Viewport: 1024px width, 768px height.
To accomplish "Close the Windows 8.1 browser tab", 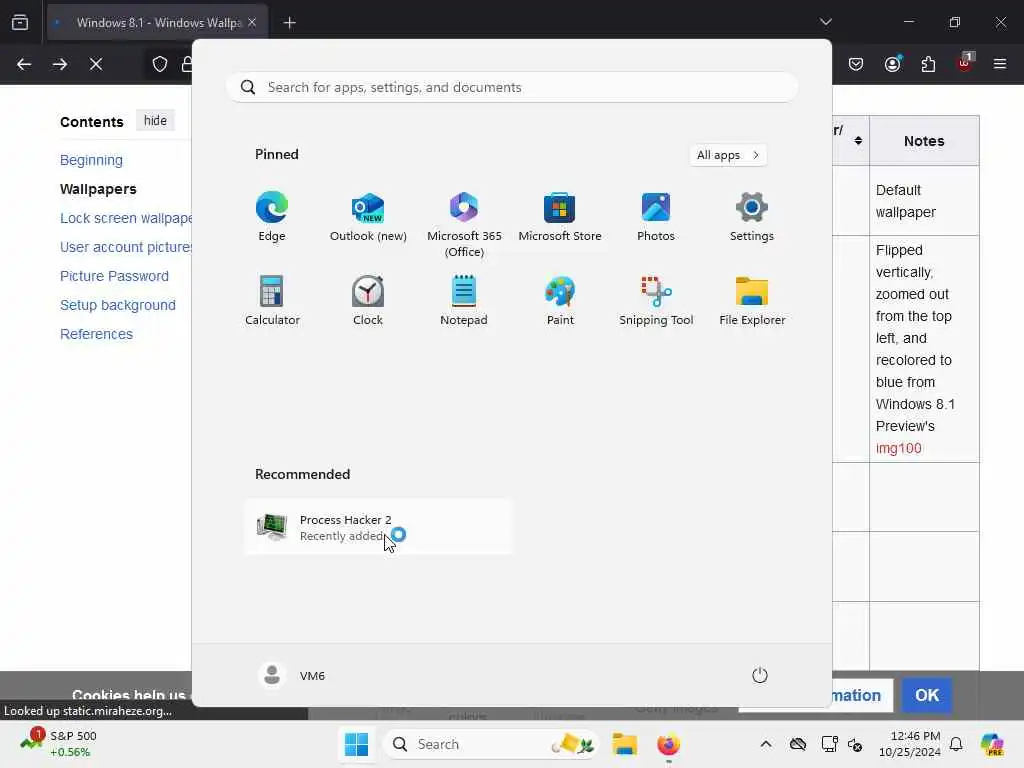I will point(252,23).
